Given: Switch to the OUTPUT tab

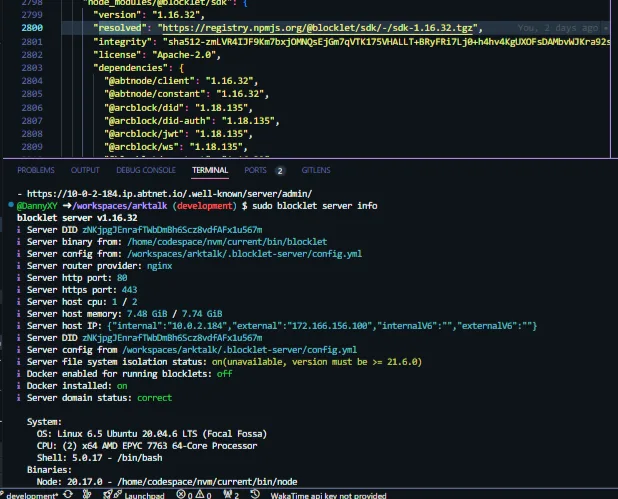Looking at the screenshot, I should pyautogui.click(x=85, y=170).
